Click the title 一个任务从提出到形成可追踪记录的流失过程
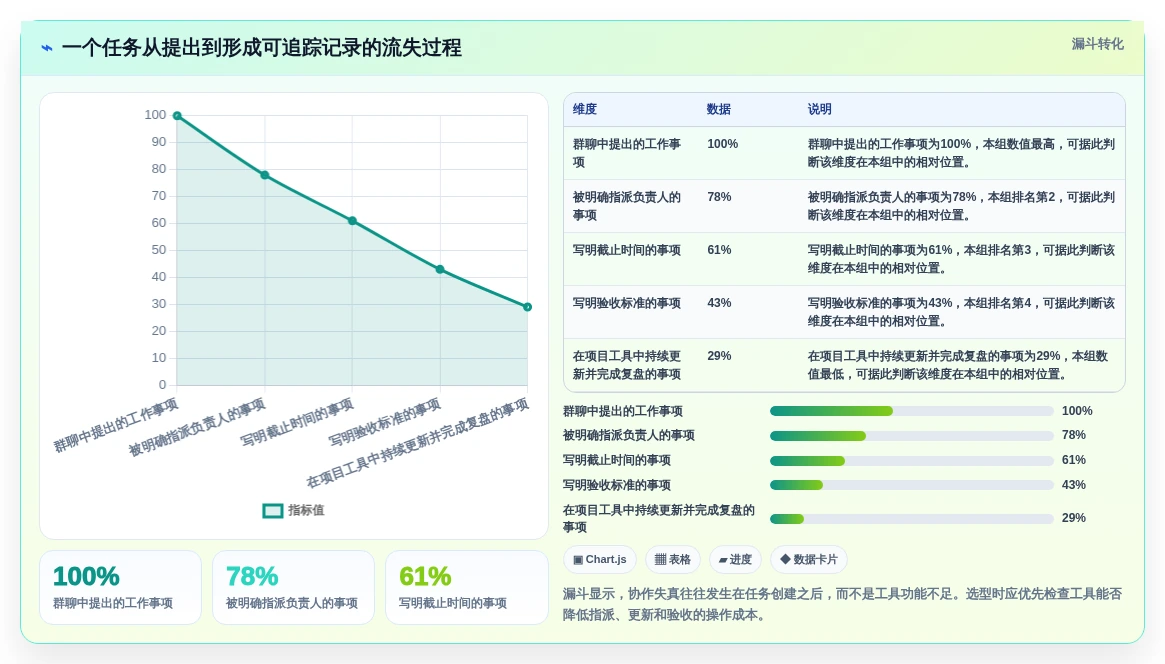 (x=262, y=48)
